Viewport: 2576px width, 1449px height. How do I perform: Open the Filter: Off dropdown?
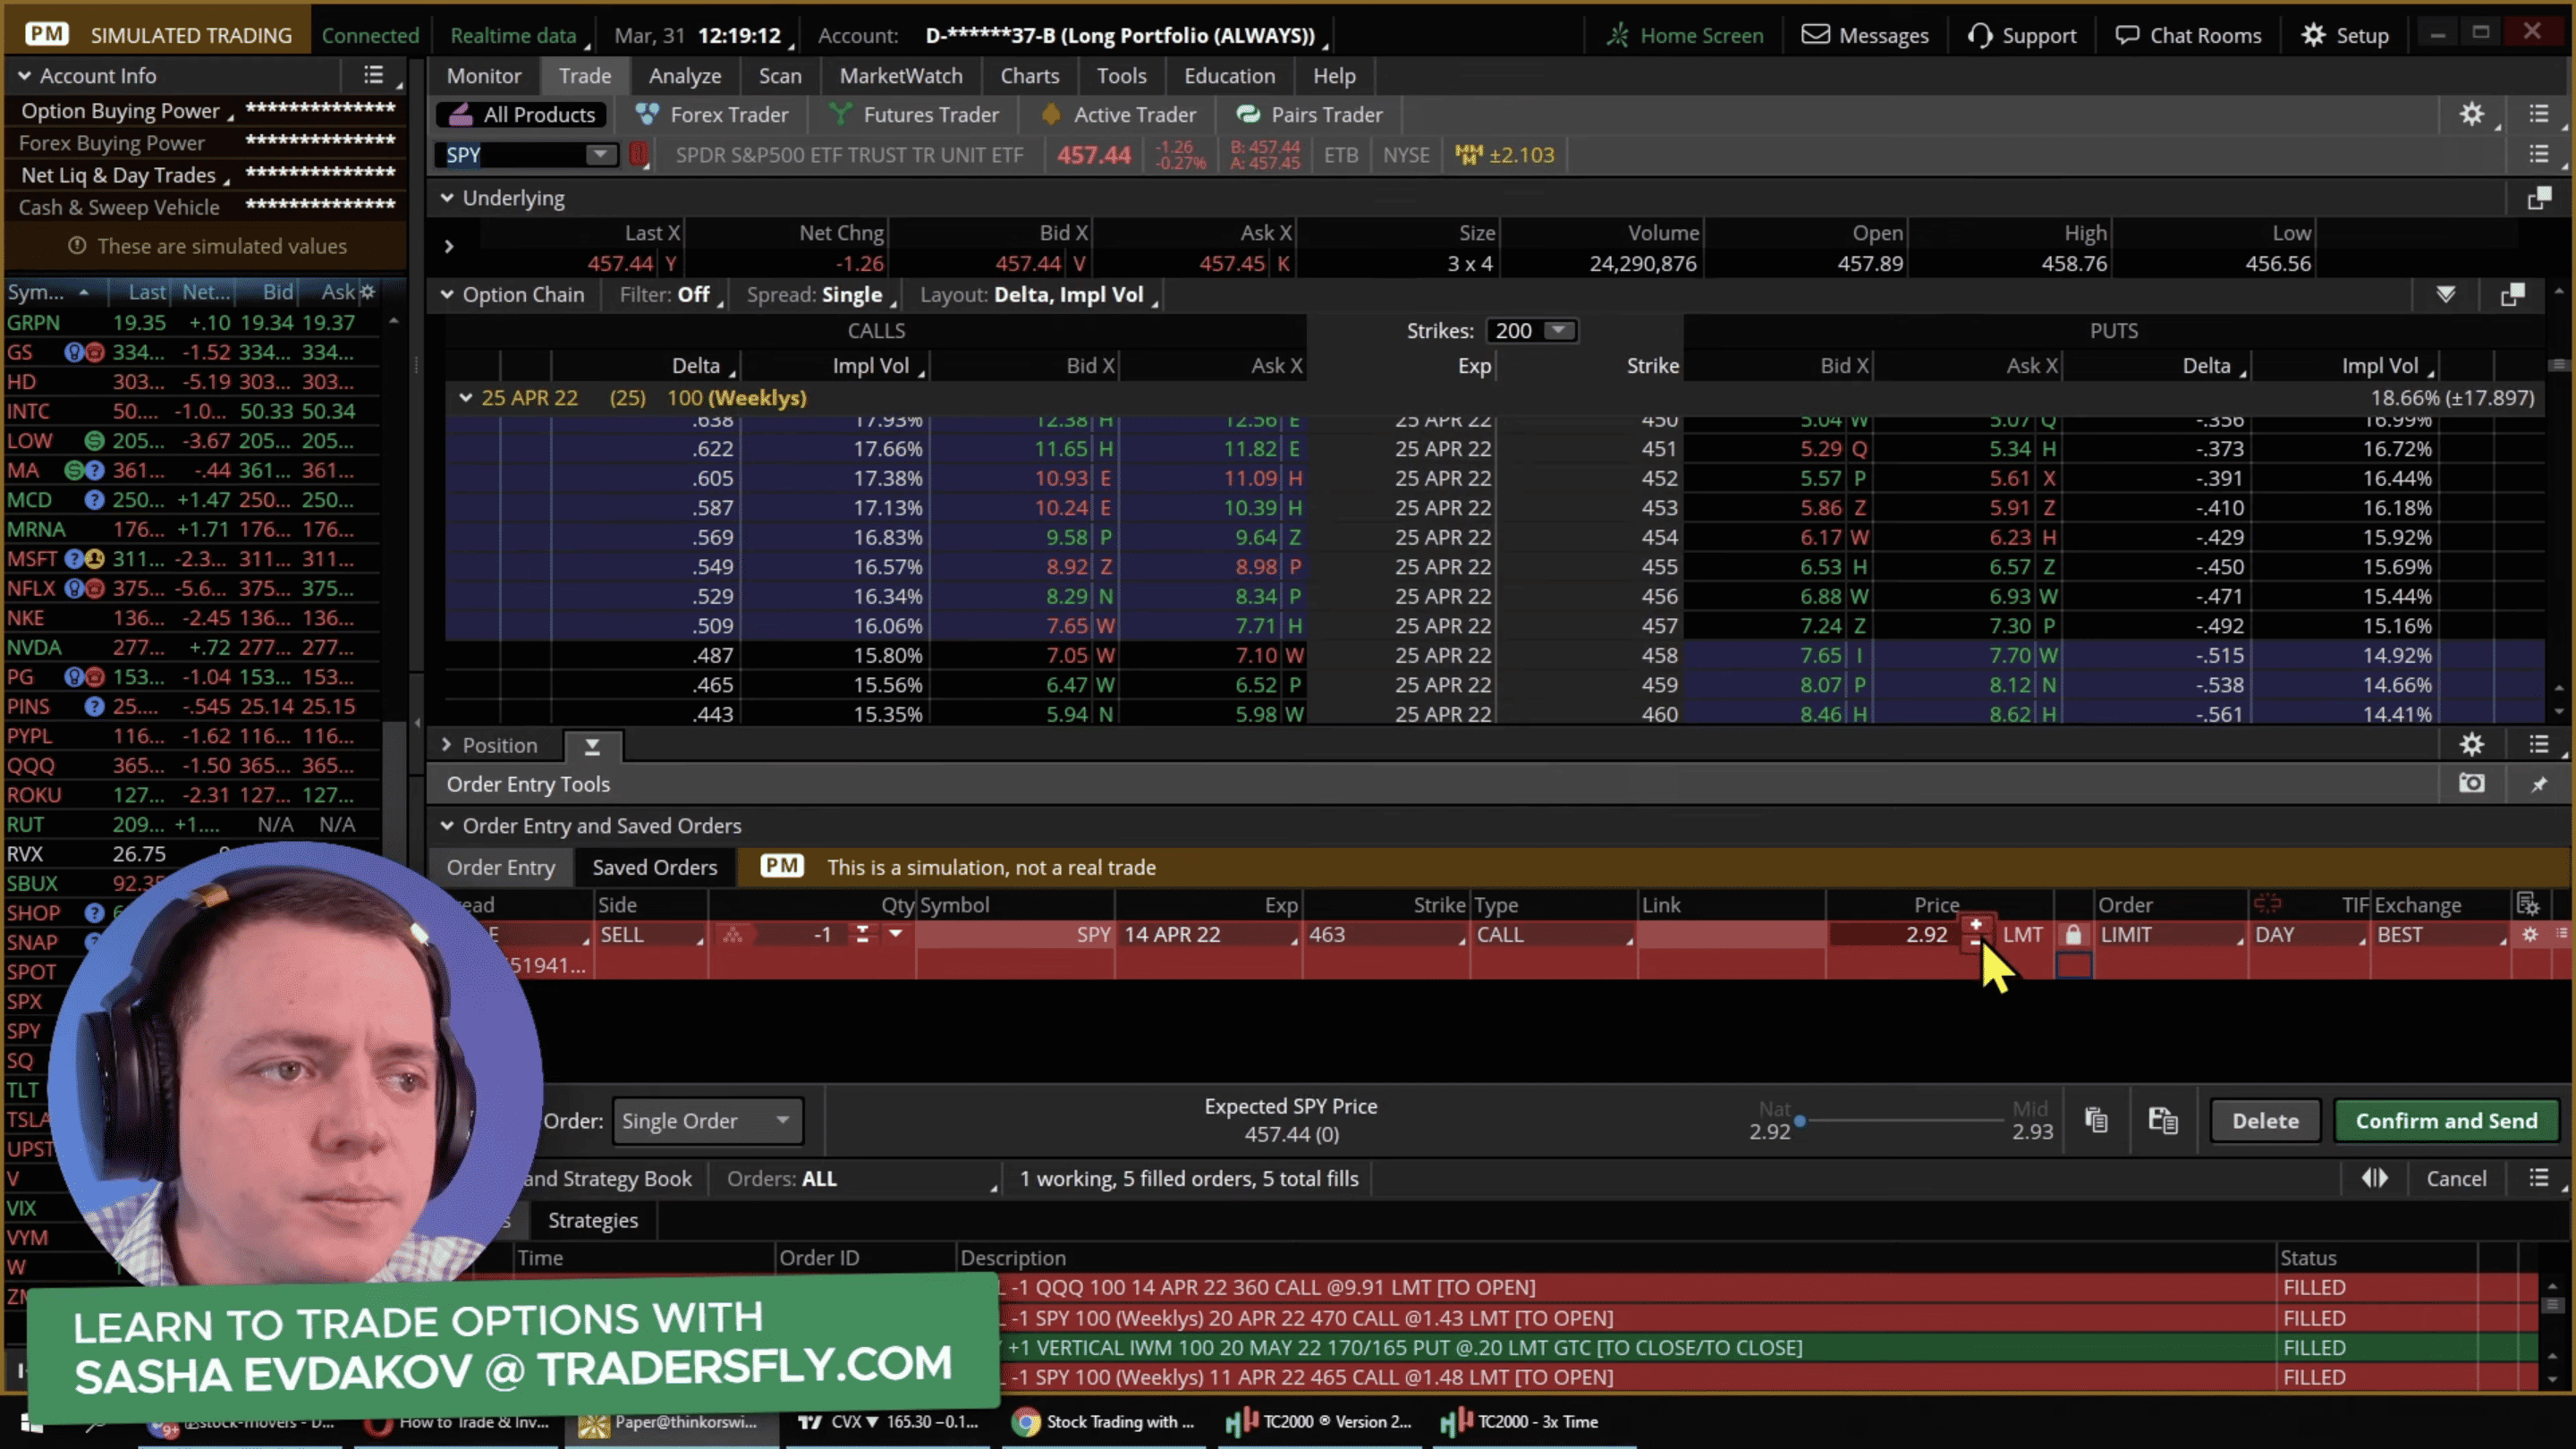[671, 295]
